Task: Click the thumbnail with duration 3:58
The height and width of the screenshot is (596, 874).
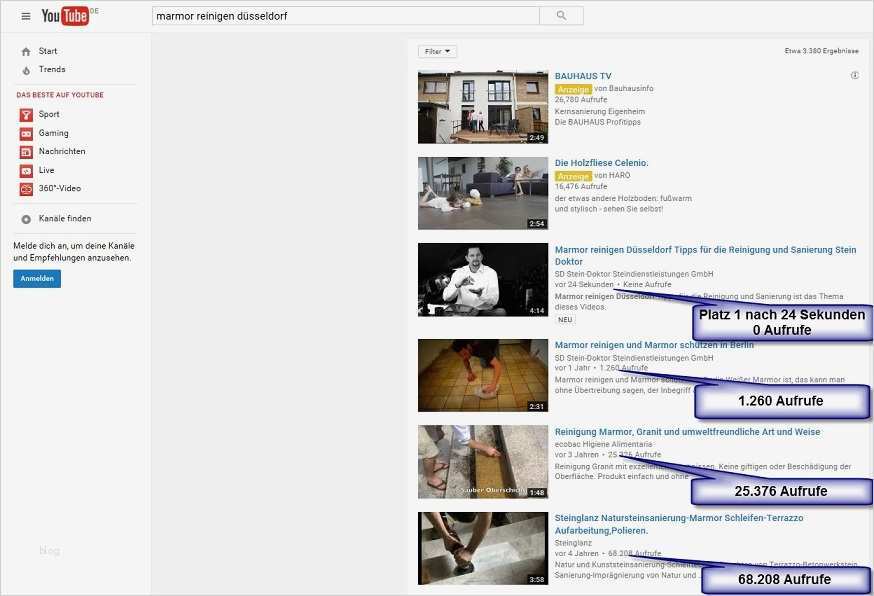Action: click(x=483, y=549)
